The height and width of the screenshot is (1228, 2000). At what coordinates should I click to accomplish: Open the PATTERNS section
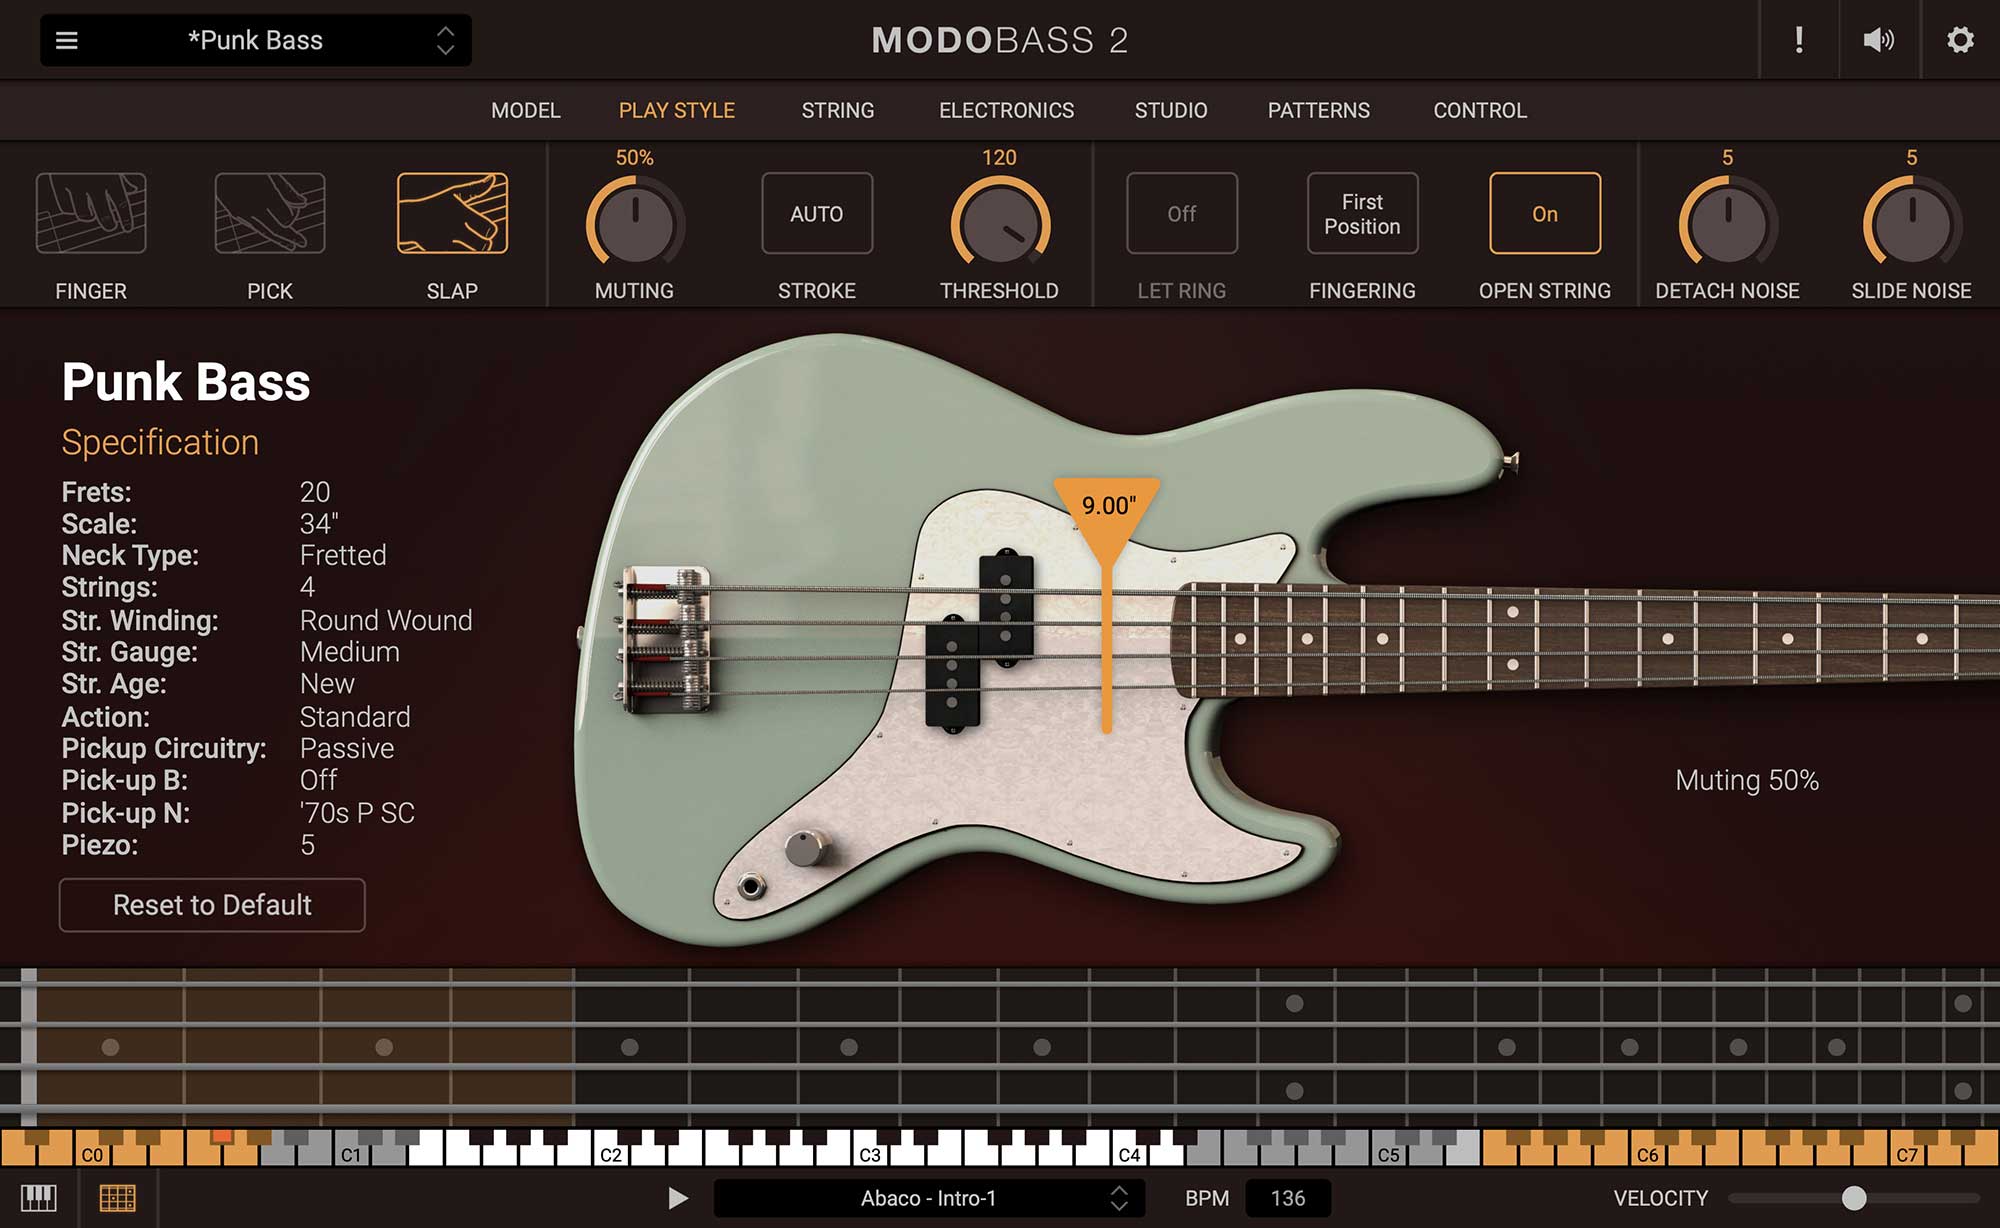[x=1318, y=110]
